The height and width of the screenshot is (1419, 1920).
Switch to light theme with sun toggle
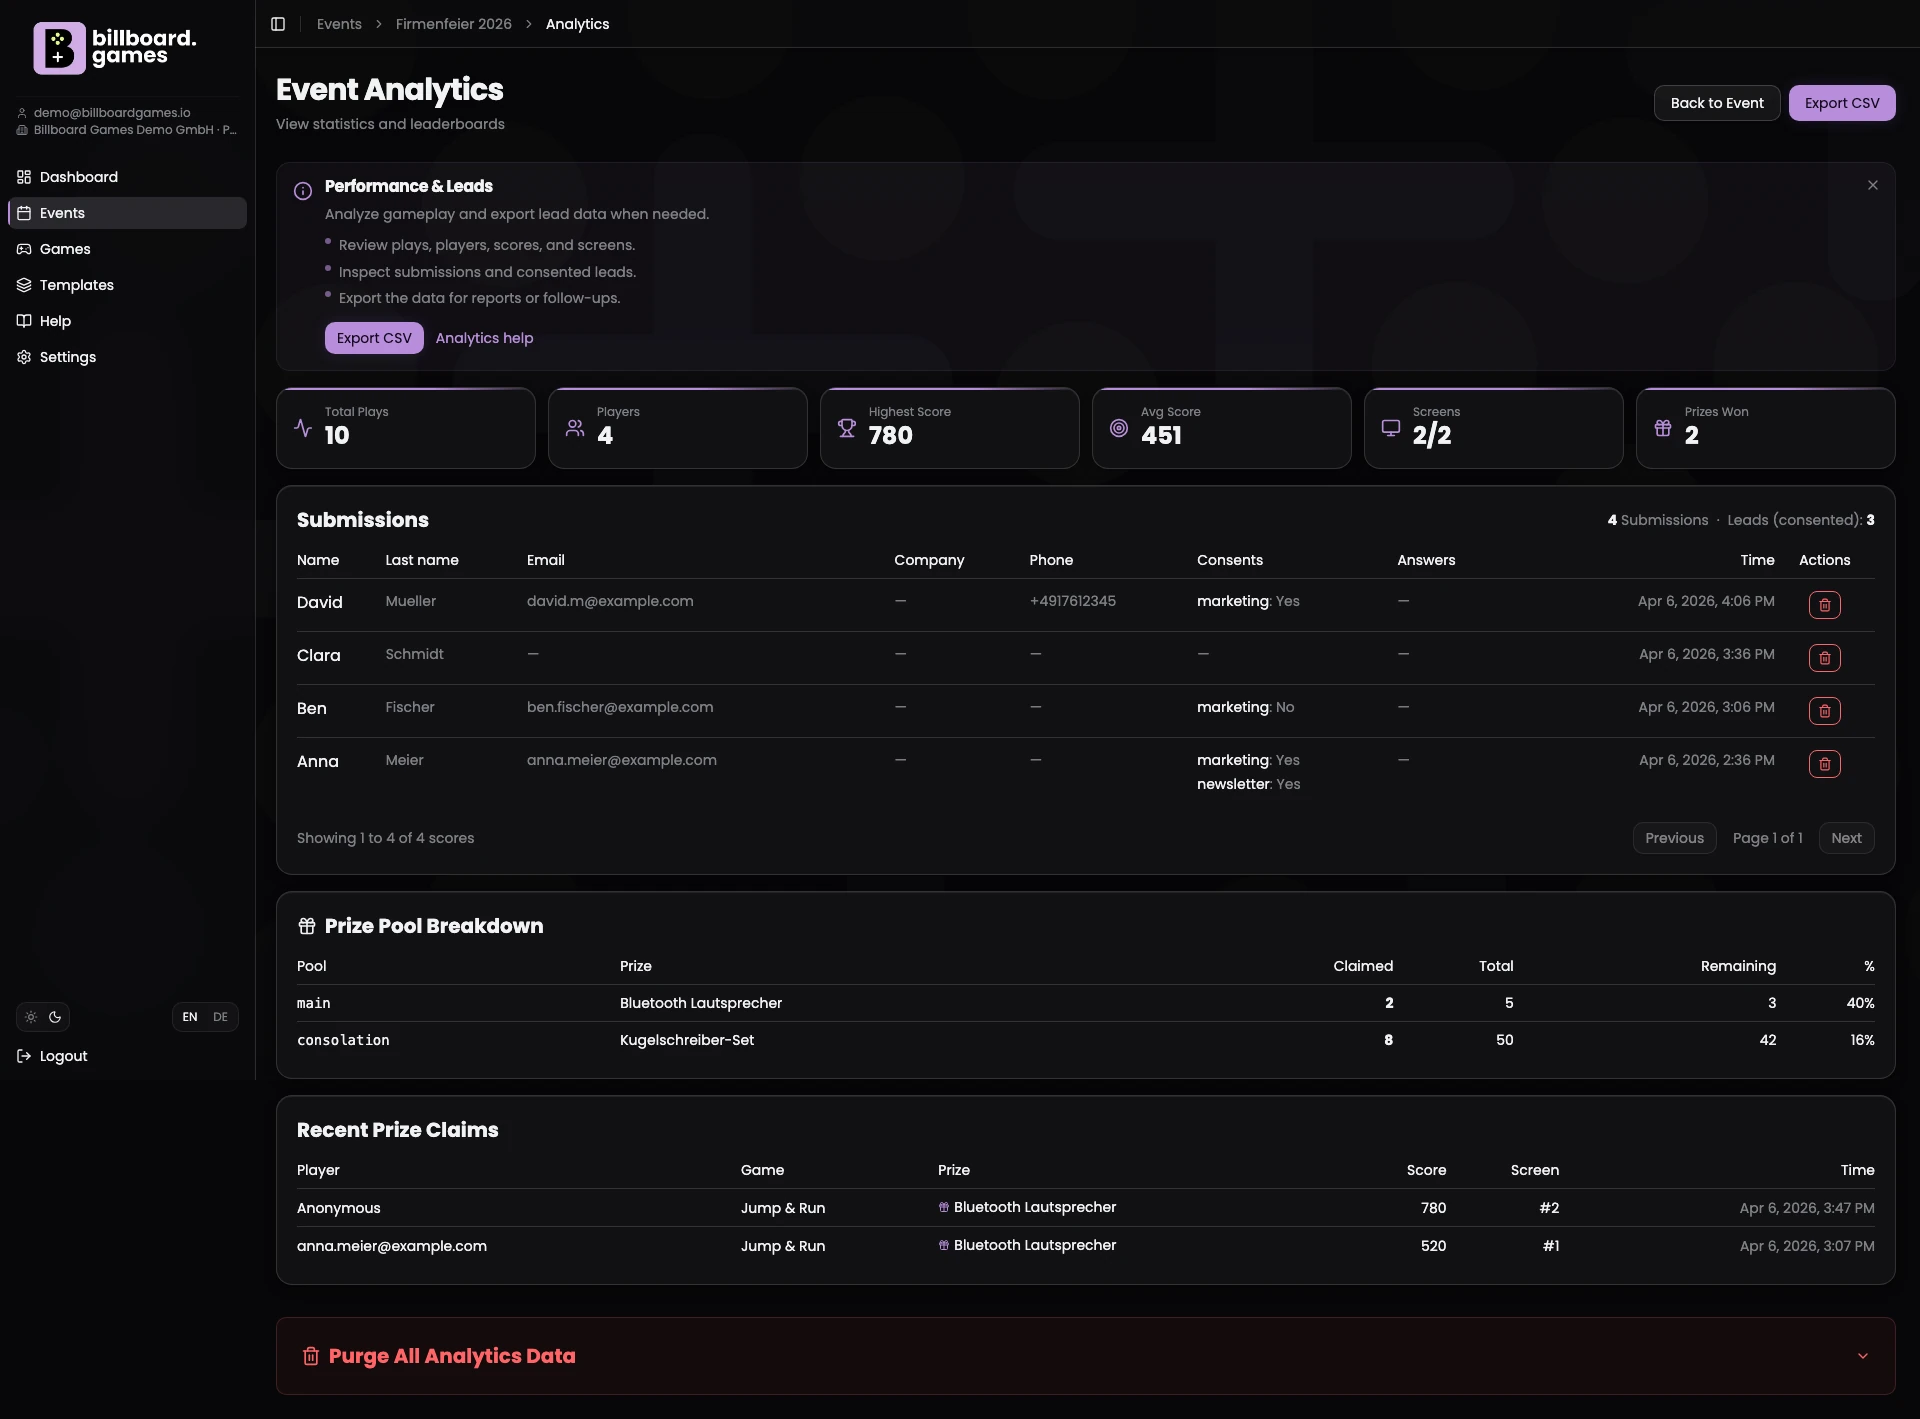coord(30,1016)
